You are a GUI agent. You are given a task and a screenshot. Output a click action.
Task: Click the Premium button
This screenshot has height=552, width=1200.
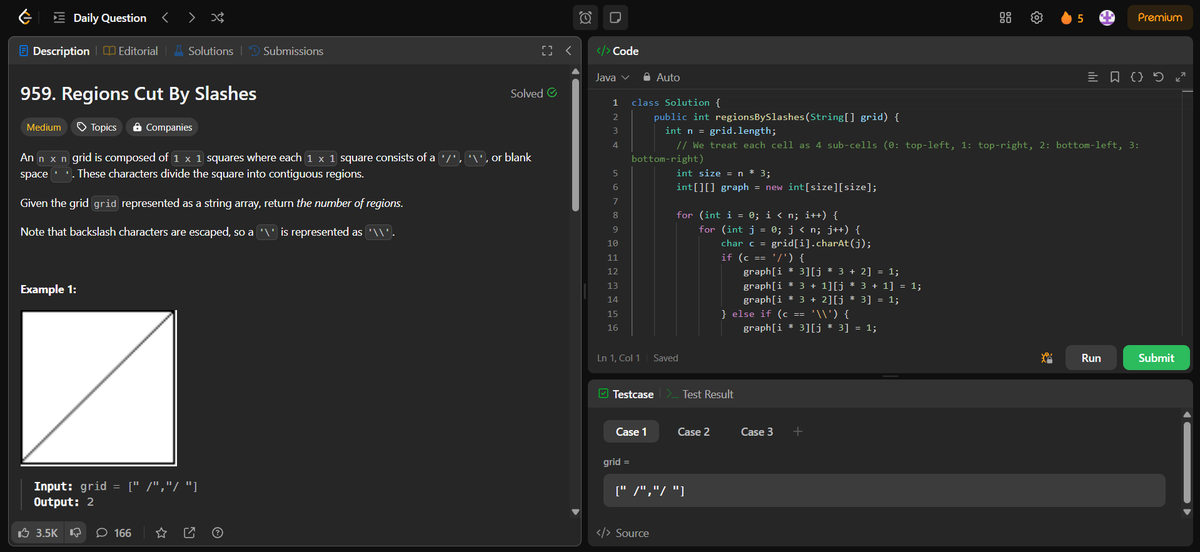click(1159, 18)
